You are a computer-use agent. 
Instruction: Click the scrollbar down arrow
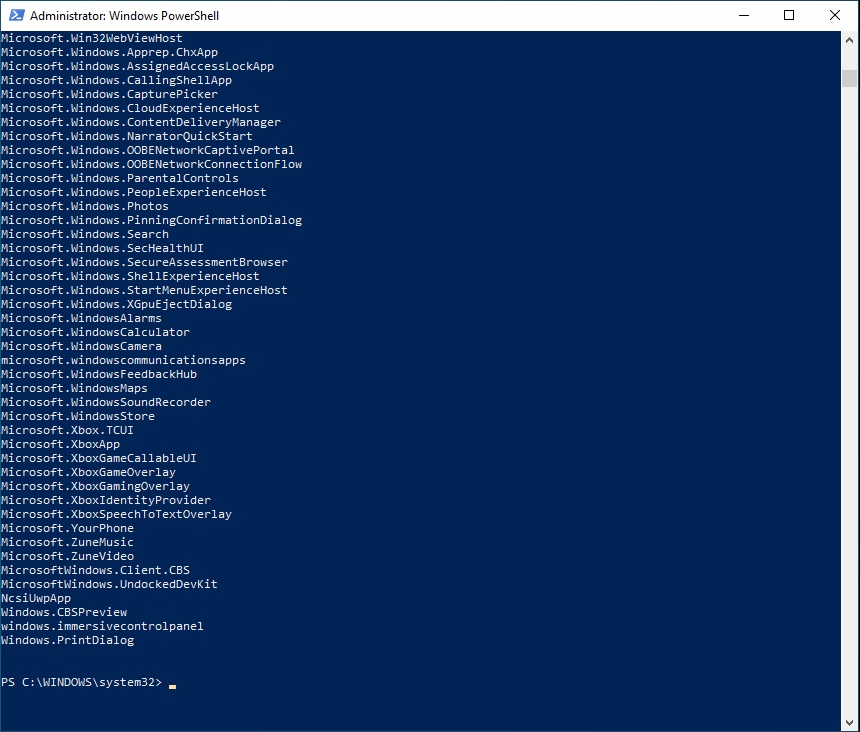point(849,723)
